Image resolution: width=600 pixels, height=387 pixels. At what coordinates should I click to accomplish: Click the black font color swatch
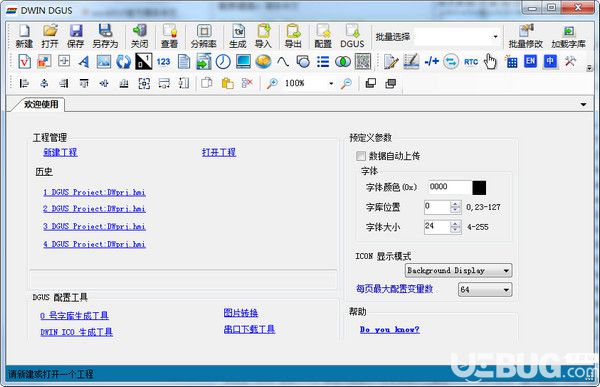[479, 188]
